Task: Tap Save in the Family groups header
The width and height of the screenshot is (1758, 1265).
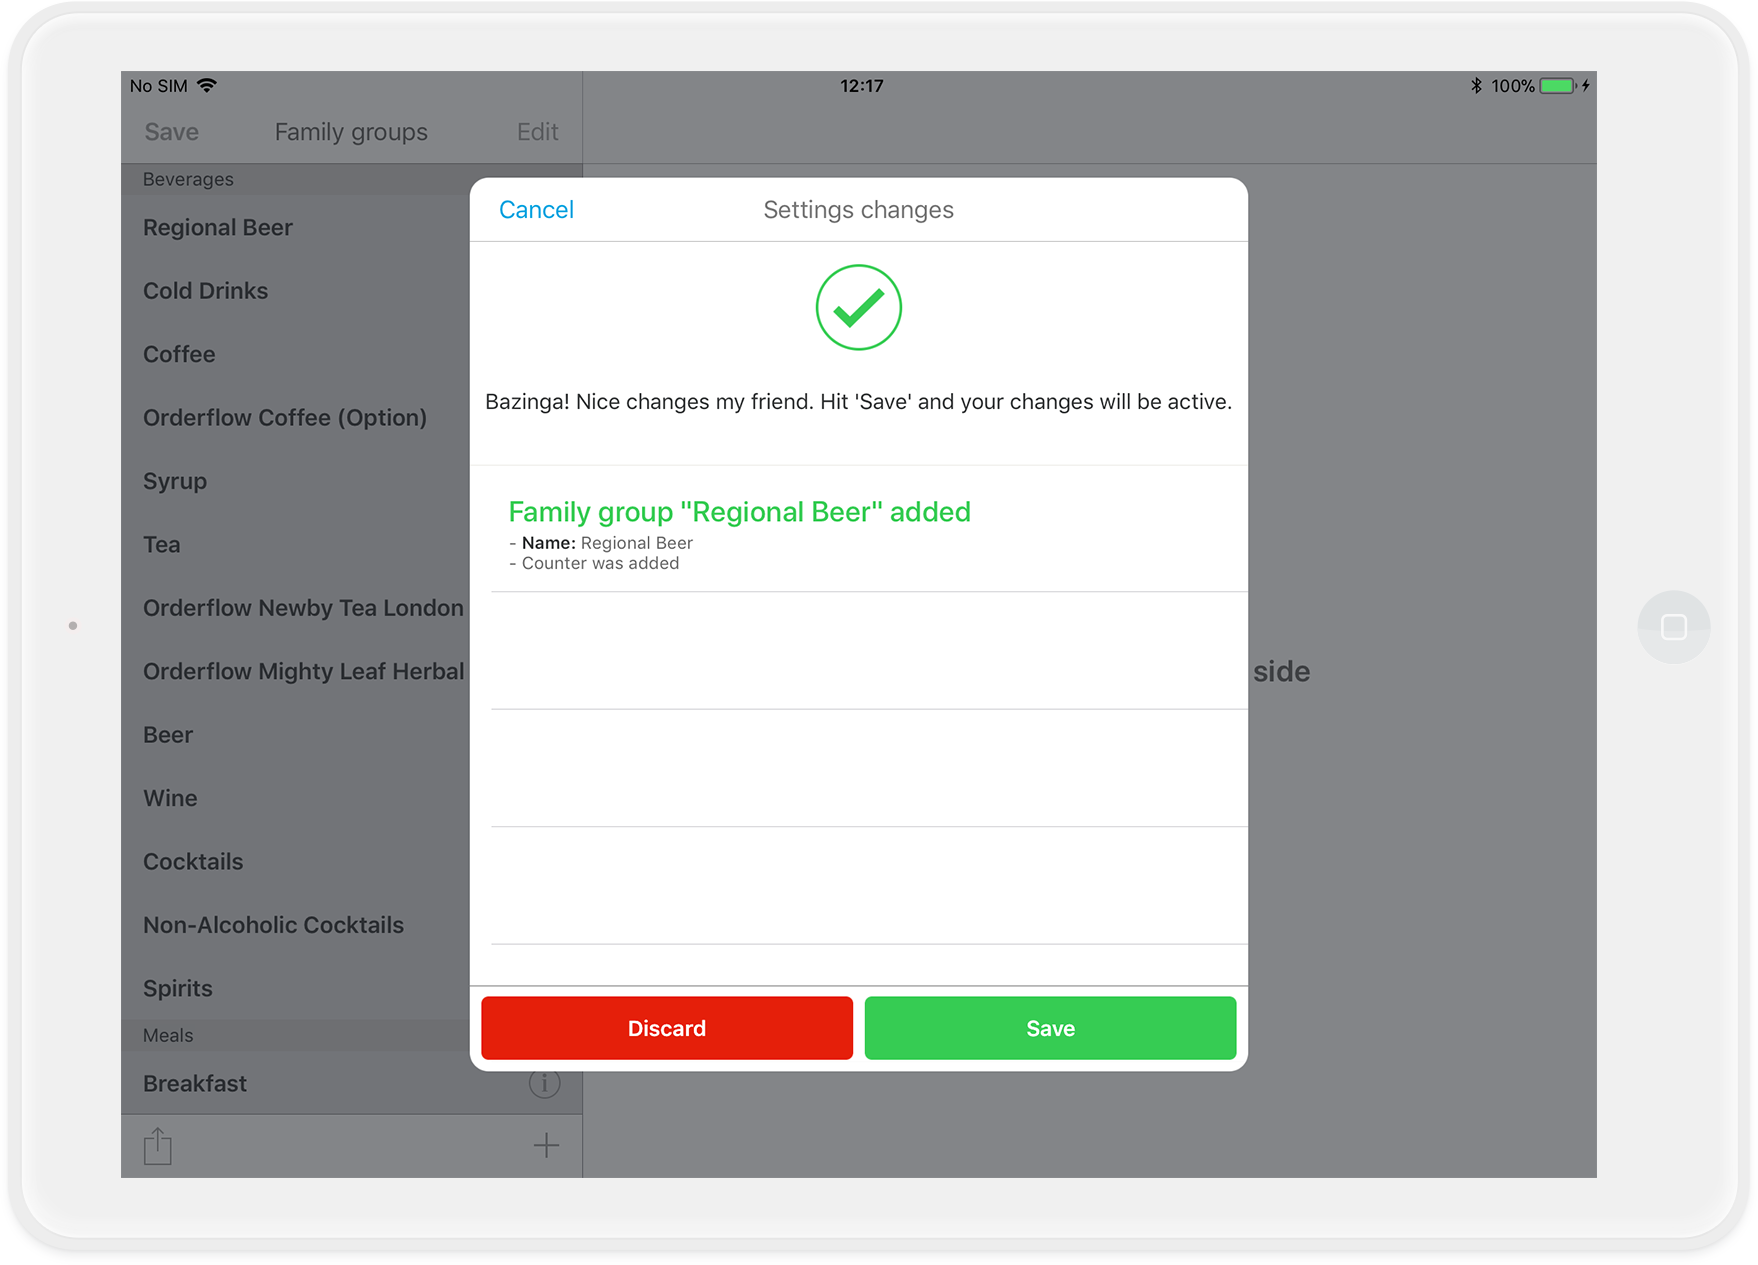Action: (172, 132)
